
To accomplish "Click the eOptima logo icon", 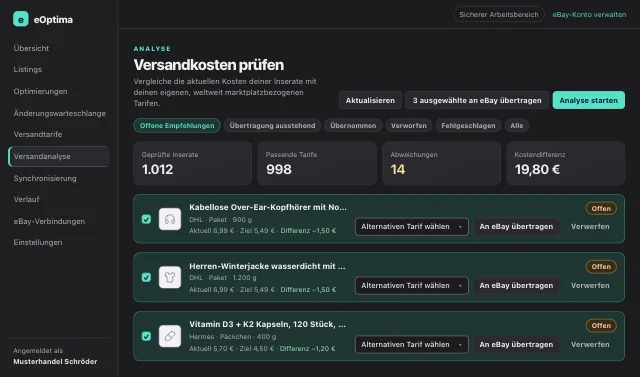I will pos(21,19).
